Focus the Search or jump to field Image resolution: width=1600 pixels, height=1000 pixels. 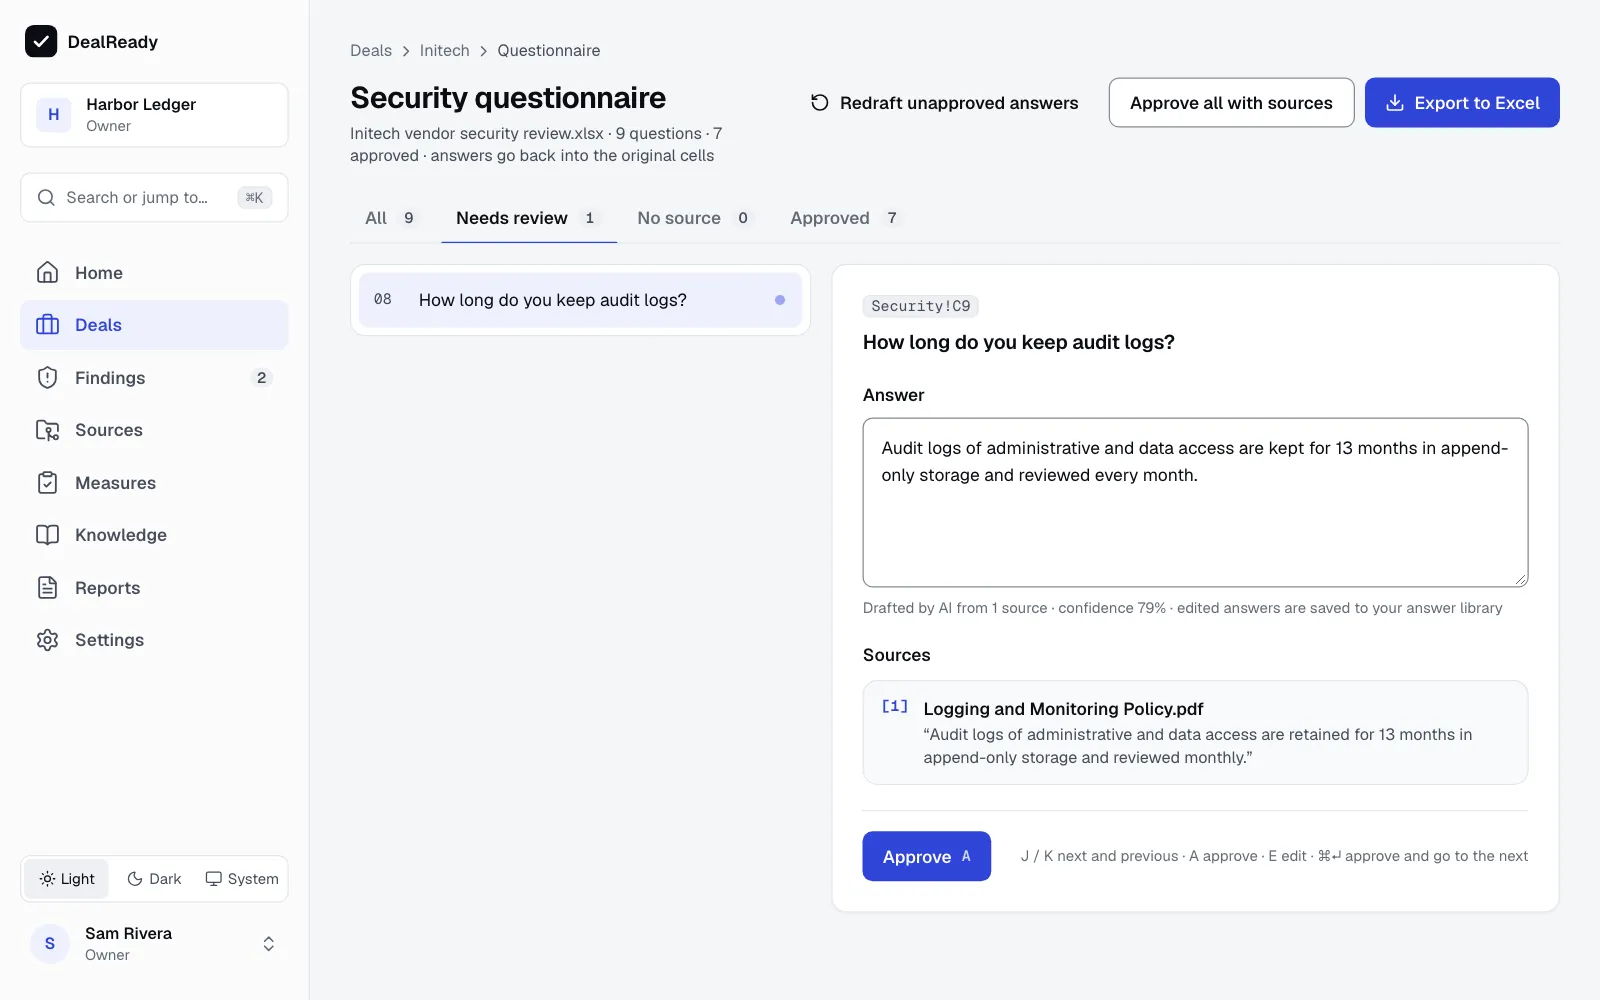(154, 197)
